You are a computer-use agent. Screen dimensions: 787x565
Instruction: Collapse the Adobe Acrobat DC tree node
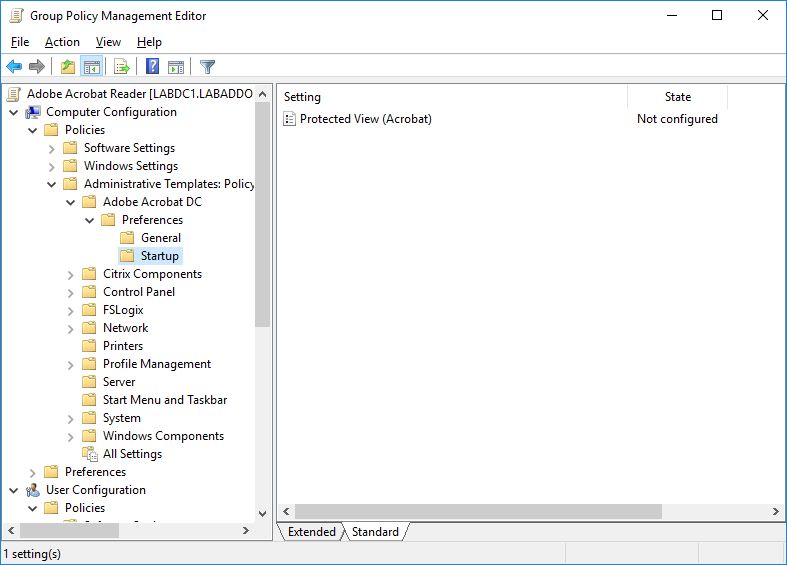tap(71, 202)
